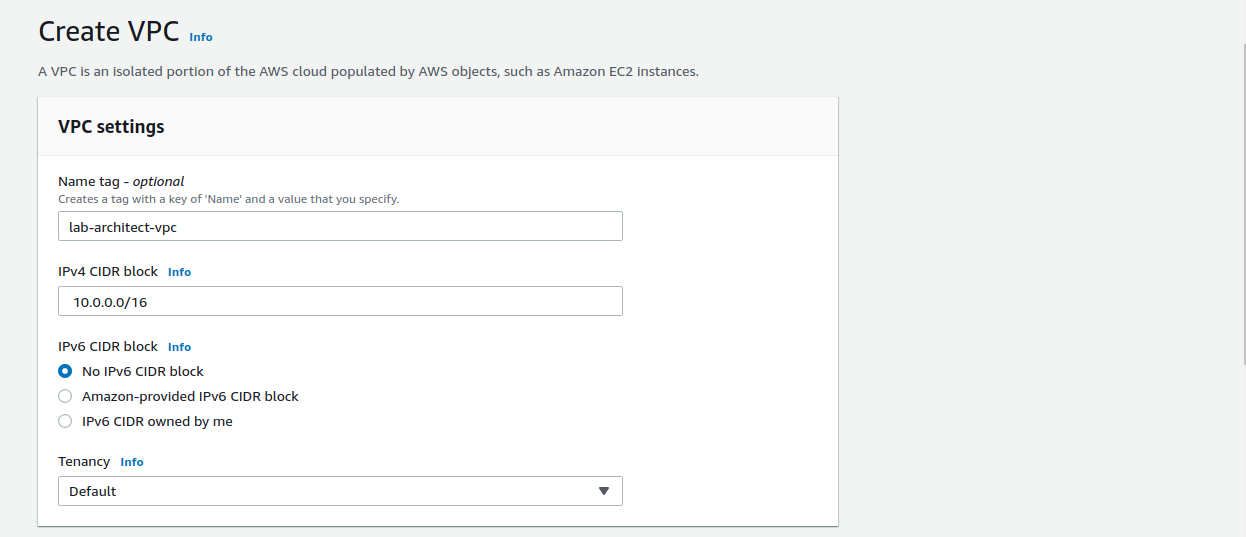Open Info link next to Tenancy
Screen dimensions: 1246x537
[132, 462]
